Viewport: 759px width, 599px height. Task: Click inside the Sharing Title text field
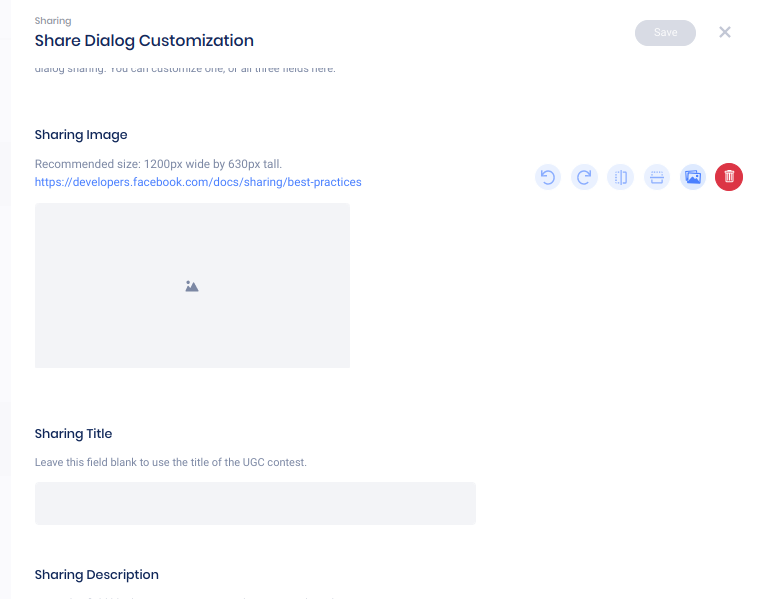point(255,503)
